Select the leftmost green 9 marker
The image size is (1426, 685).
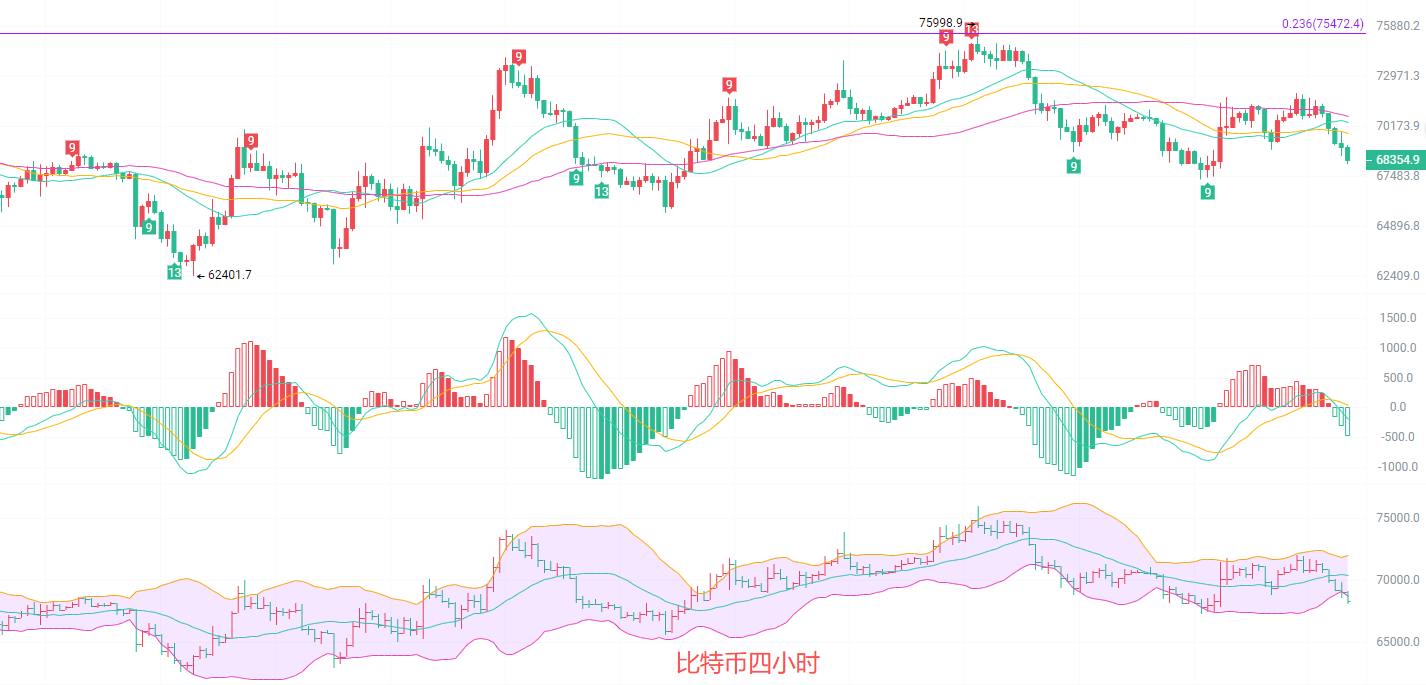tap(149, 228)
